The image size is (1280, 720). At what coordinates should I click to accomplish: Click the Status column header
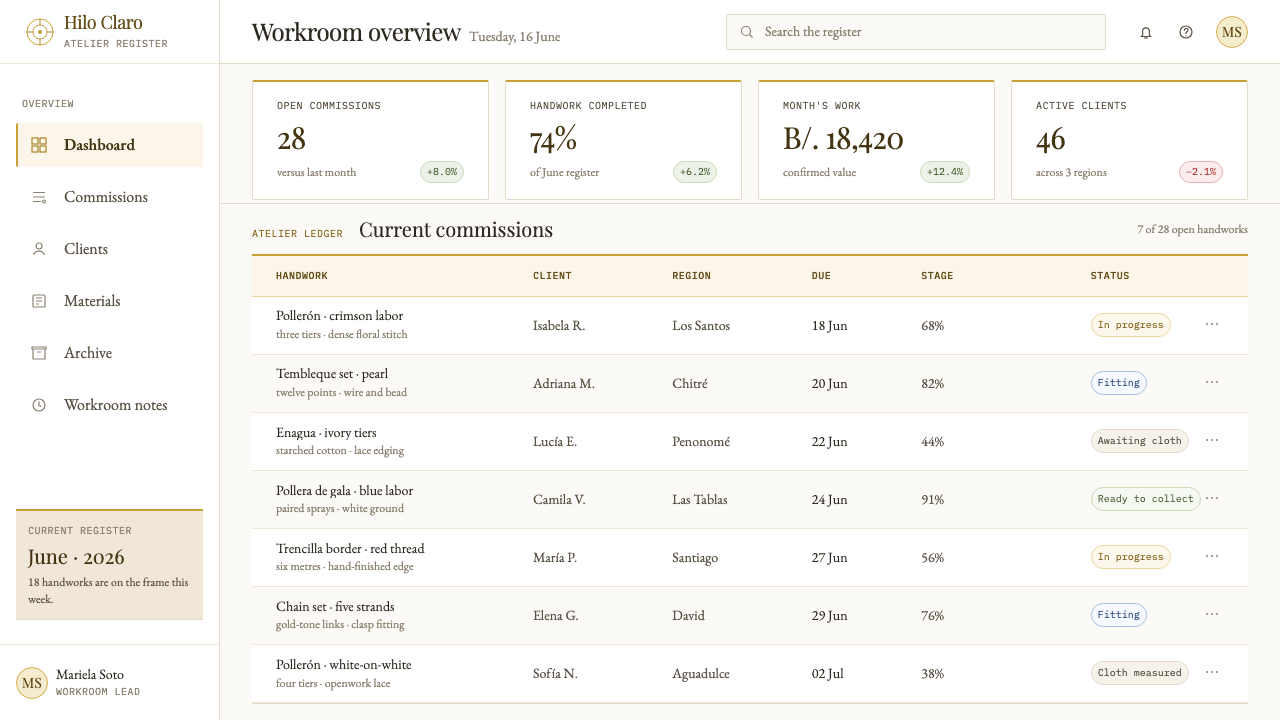(1110, 276)
